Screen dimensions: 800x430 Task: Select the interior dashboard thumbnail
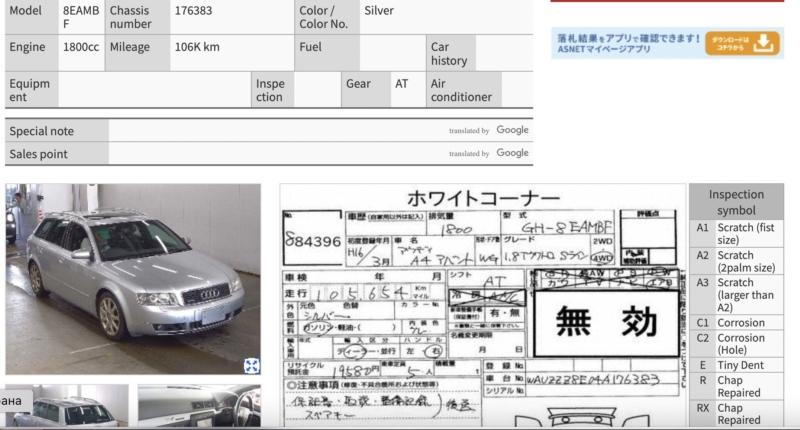tap(199, 408)
